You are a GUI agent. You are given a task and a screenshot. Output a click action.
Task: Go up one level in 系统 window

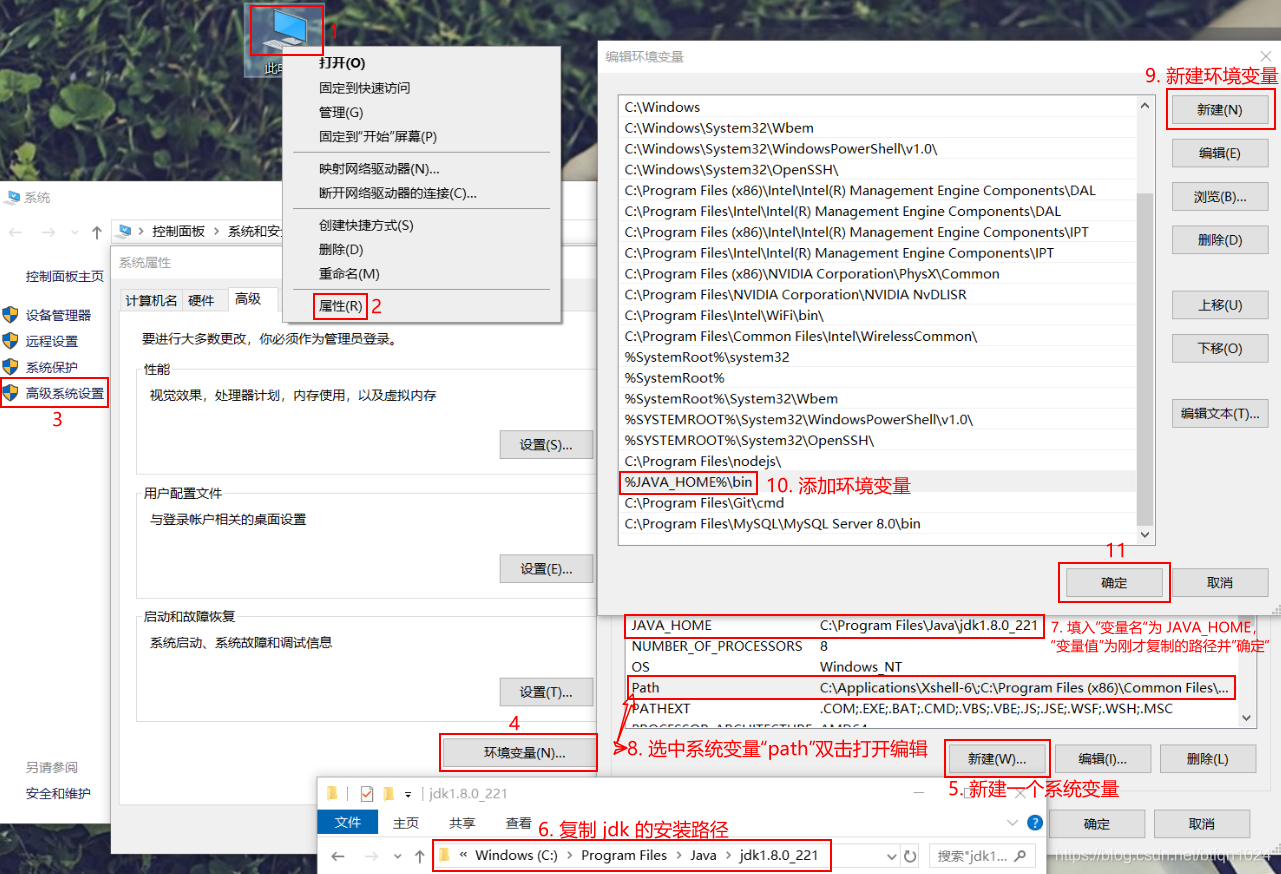click(97, 231)
